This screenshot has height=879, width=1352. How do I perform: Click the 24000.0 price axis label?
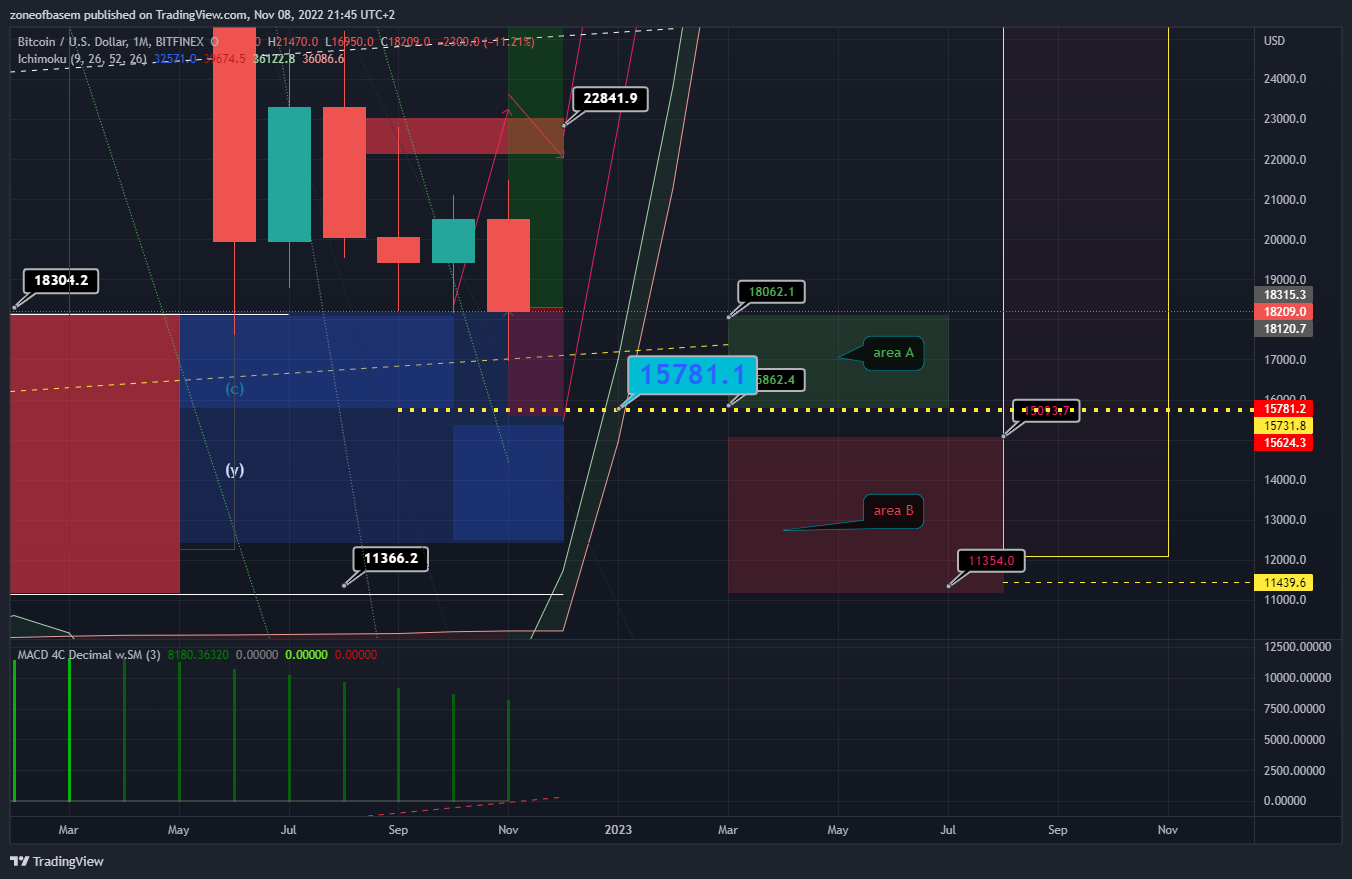(1285, 79)
